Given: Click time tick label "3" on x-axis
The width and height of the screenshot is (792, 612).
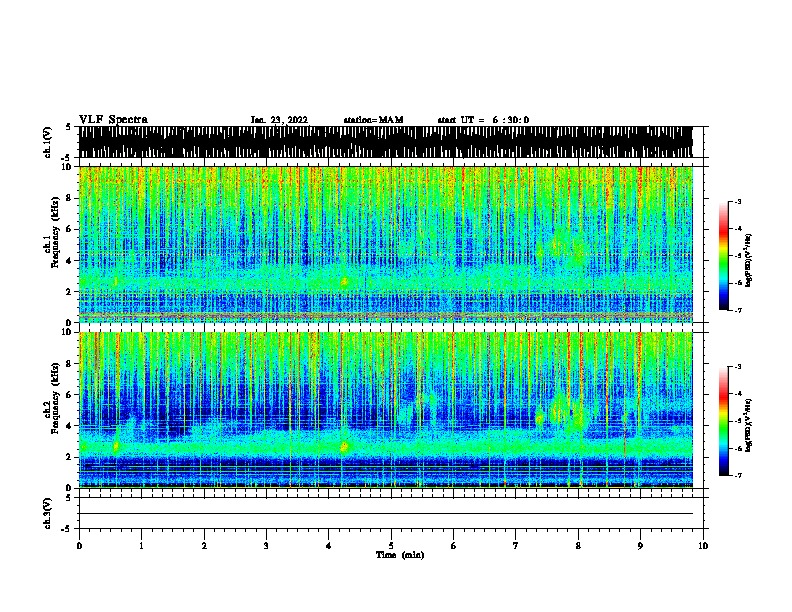Looking at the screenshot, I should [266, 546].
